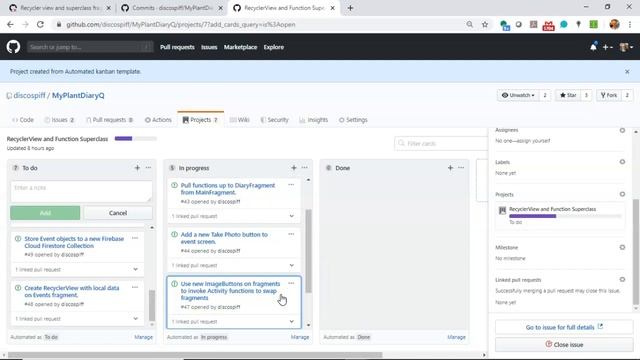This screenshot has height=360, width=640.
Task: Reload the browser page
Action: click(40, 24)
